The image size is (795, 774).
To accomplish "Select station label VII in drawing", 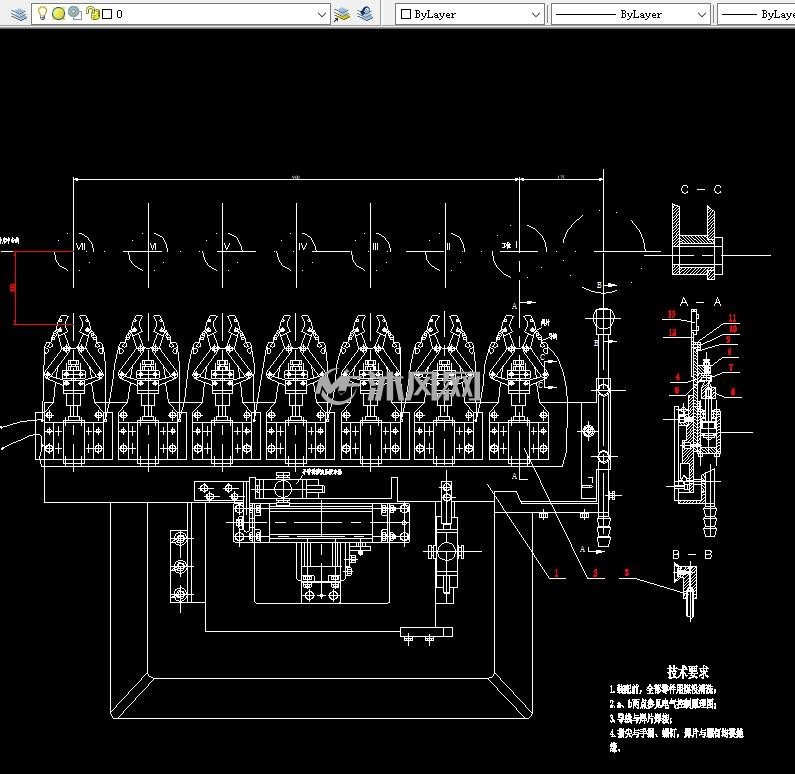I will (x=81, y=246).
